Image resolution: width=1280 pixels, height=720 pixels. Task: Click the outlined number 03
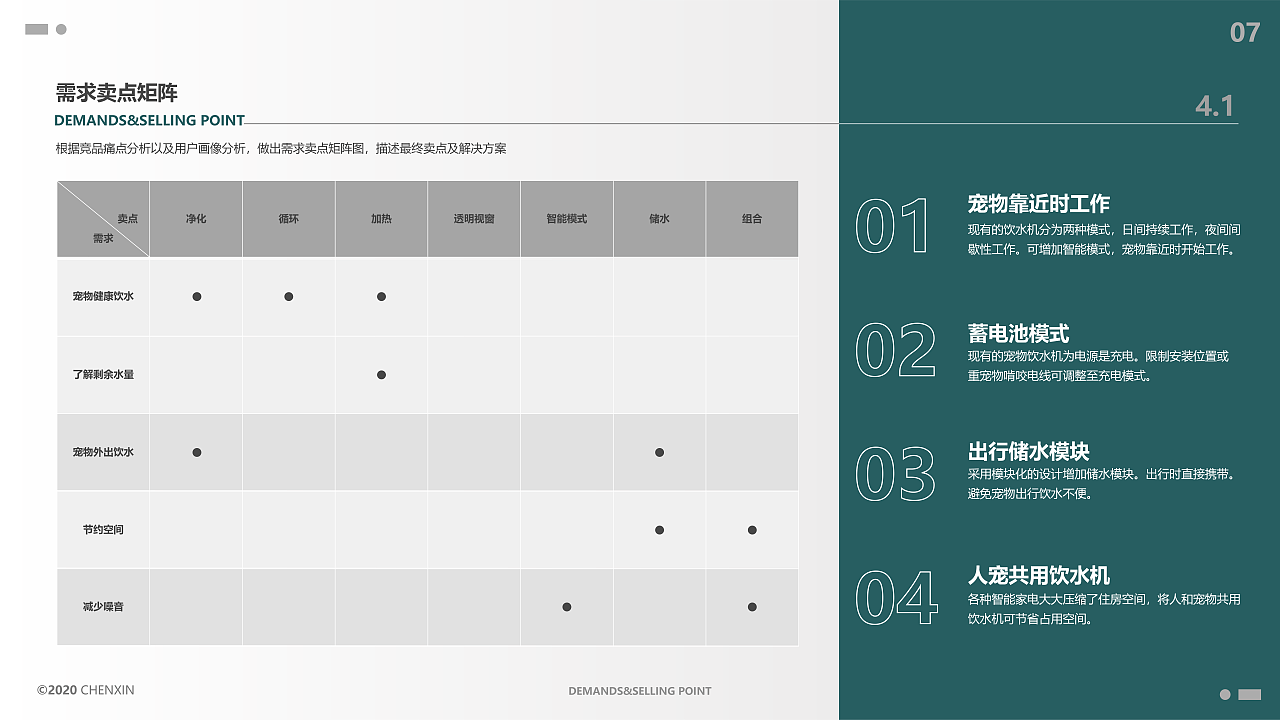[896, 474]
